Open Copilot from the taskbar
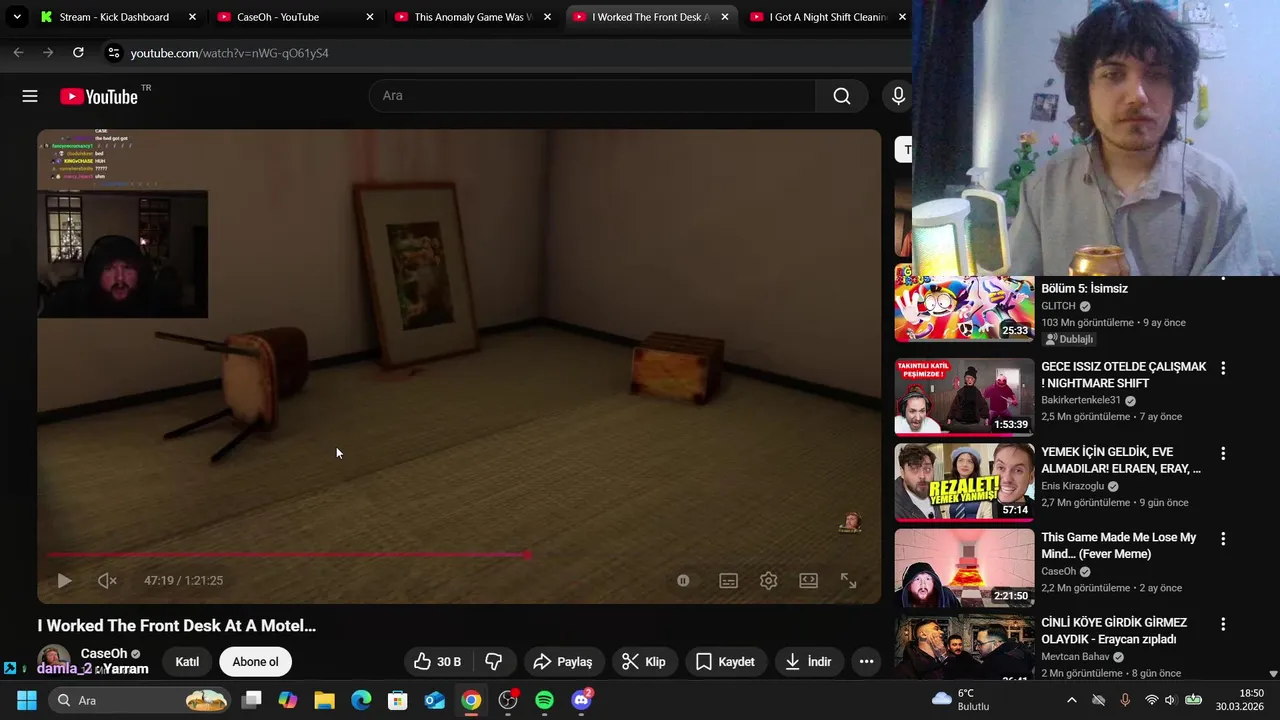Viewport: 1280px width, 720px height. click(x=288, y=700)
